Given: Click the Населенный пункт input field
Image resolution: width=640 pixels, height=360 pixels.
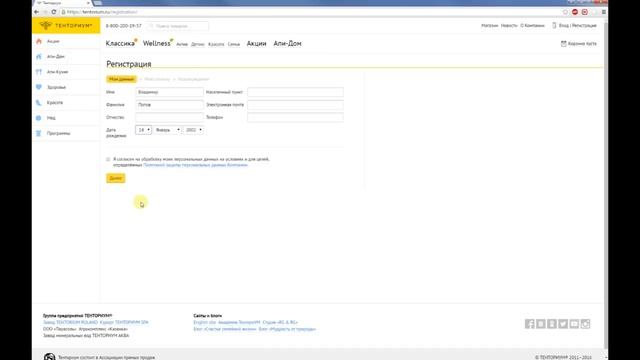Looking at the screenshot, I should pos(296,92).
